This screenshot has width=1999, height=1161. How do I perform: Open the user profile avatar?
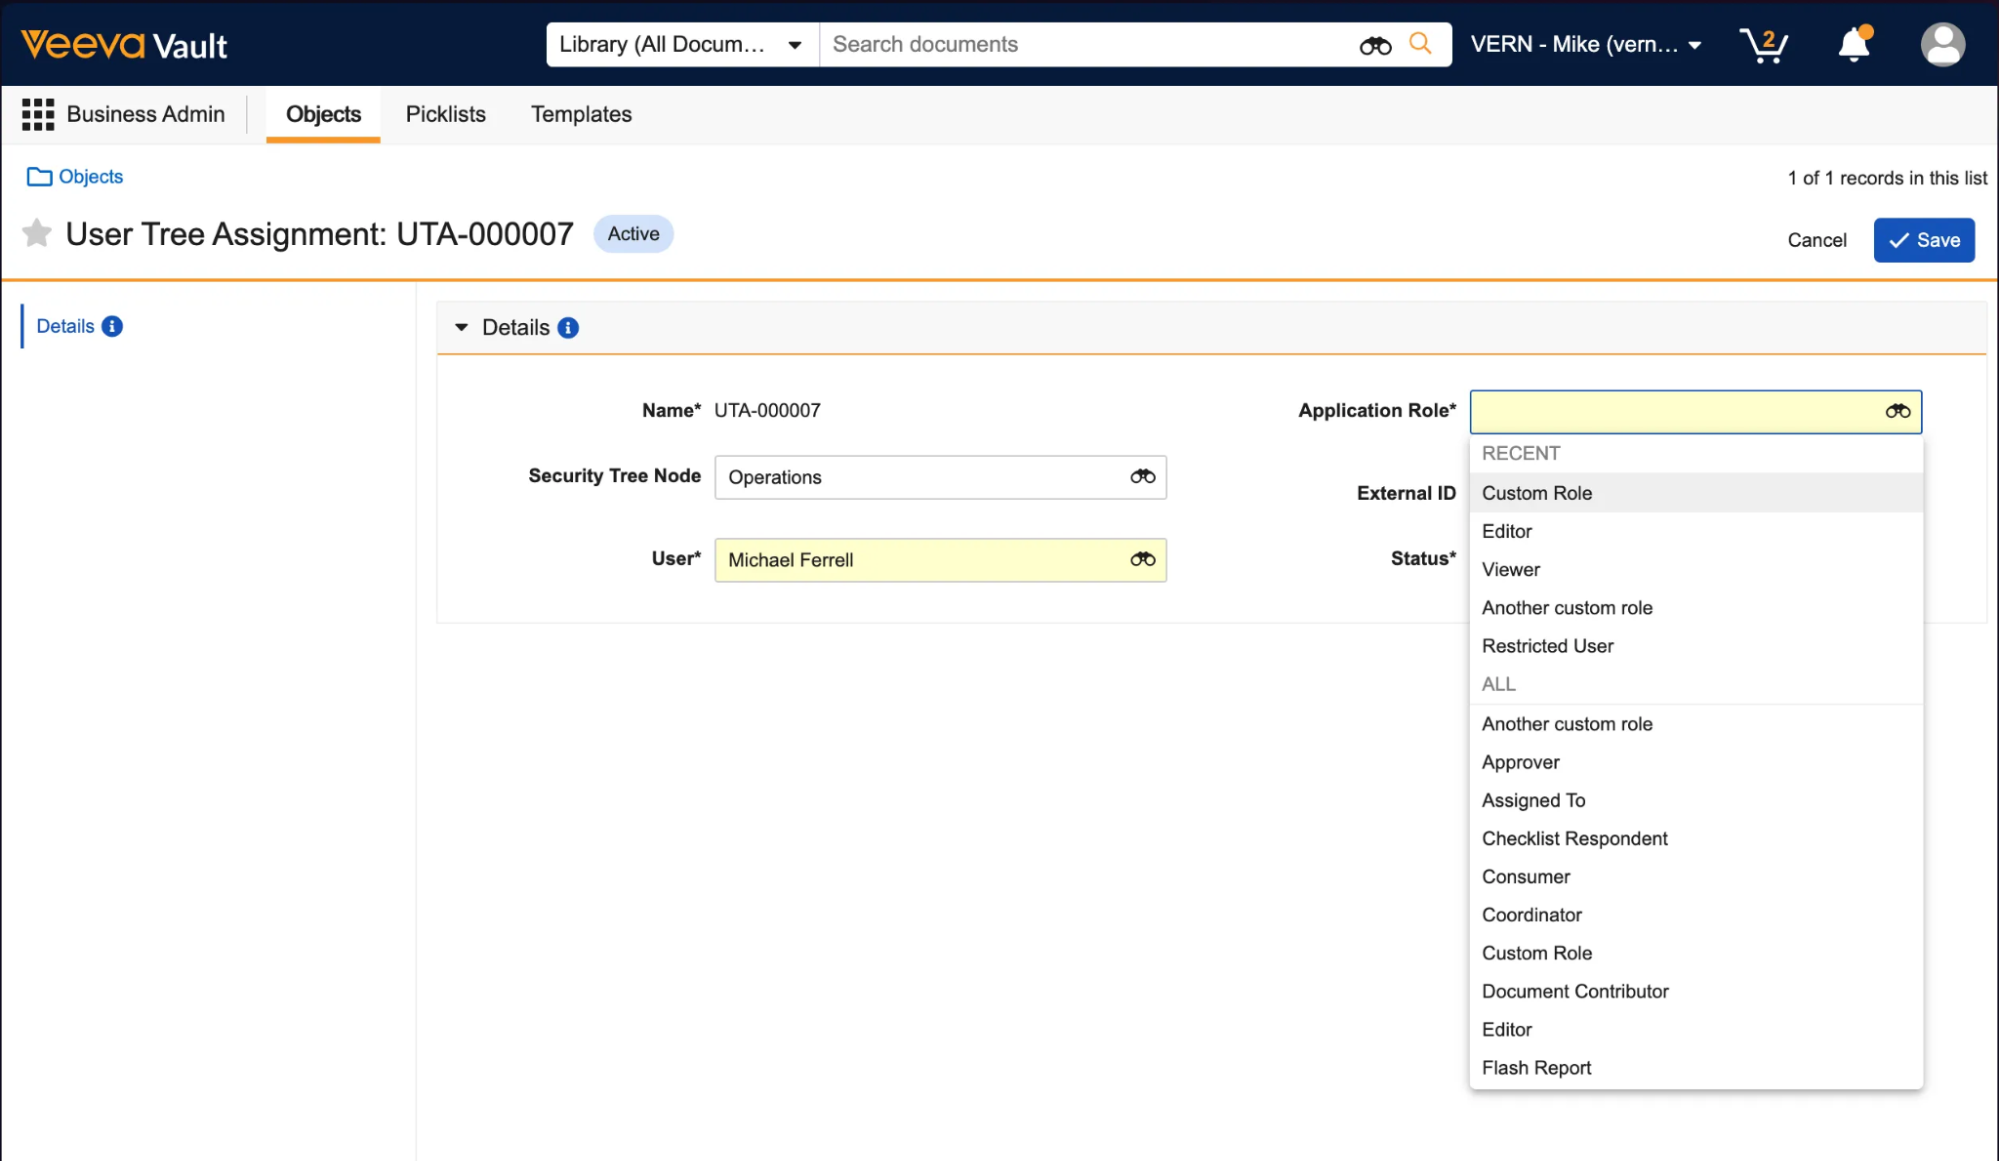coord(1942,45)
